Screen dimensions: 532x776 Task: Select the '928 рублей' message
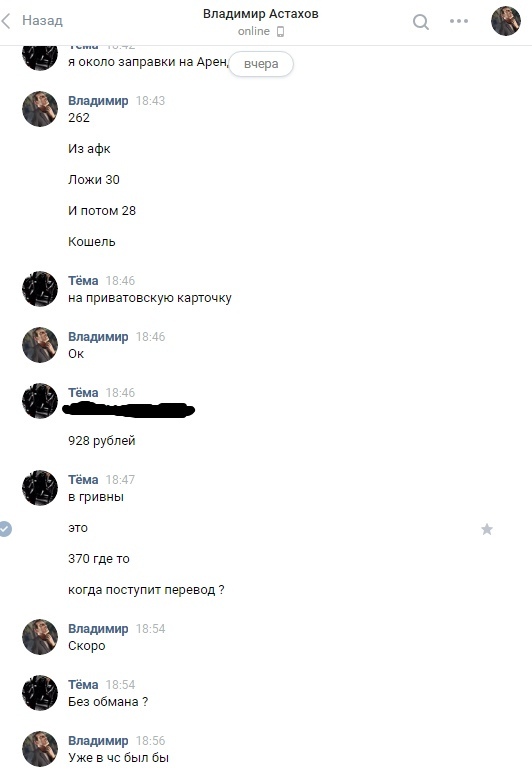coord(101,440)
